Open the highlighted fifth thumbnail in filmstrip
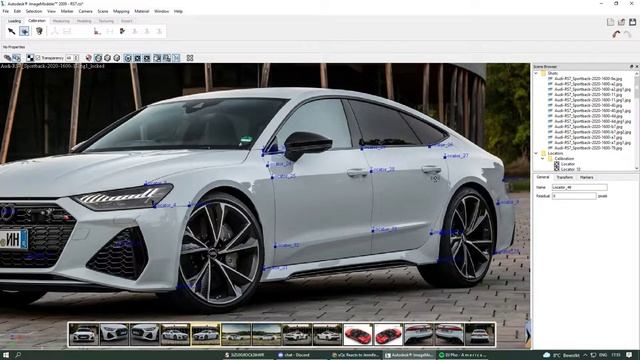This screenshot has width=640, height=360. pyautogui.click(x=205, y=334)
